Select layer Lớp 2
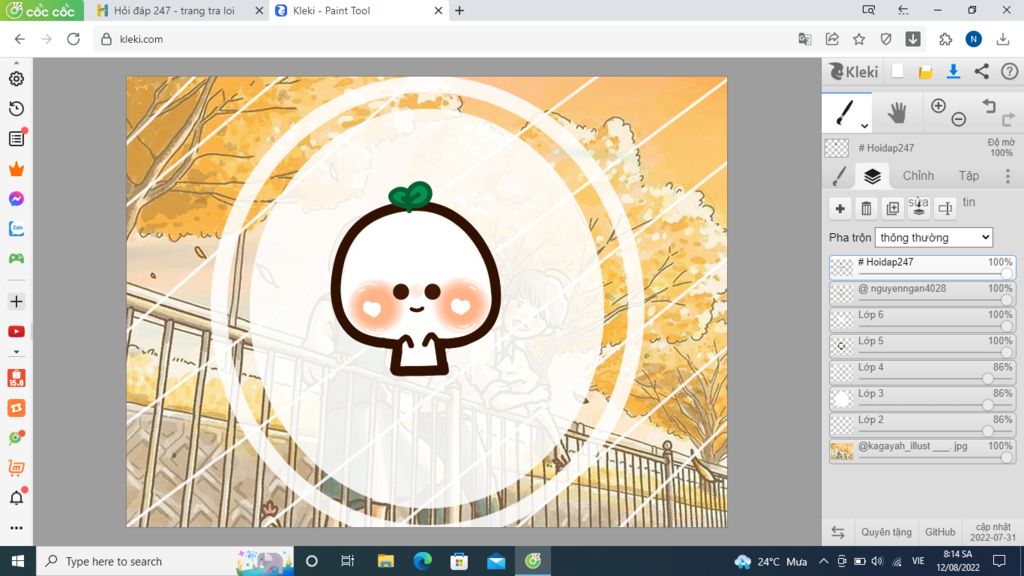This screenshot has height=576, width=1024. click(x=922, y=424)
